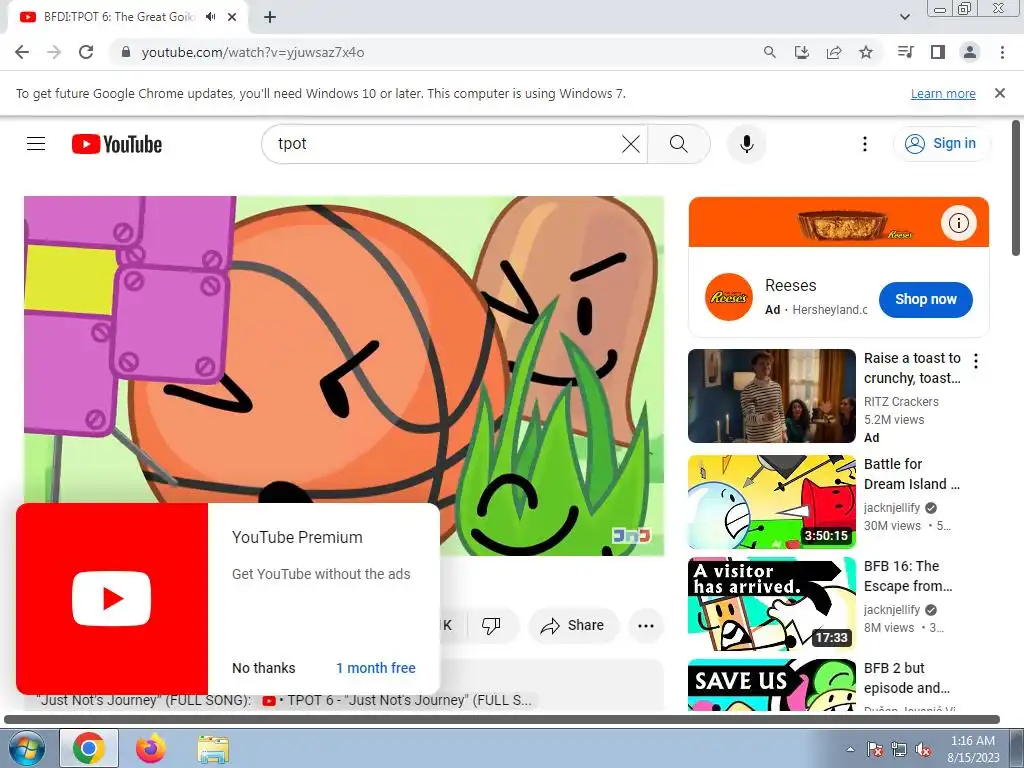Open the Reeses ad info icon

point(958,223)
